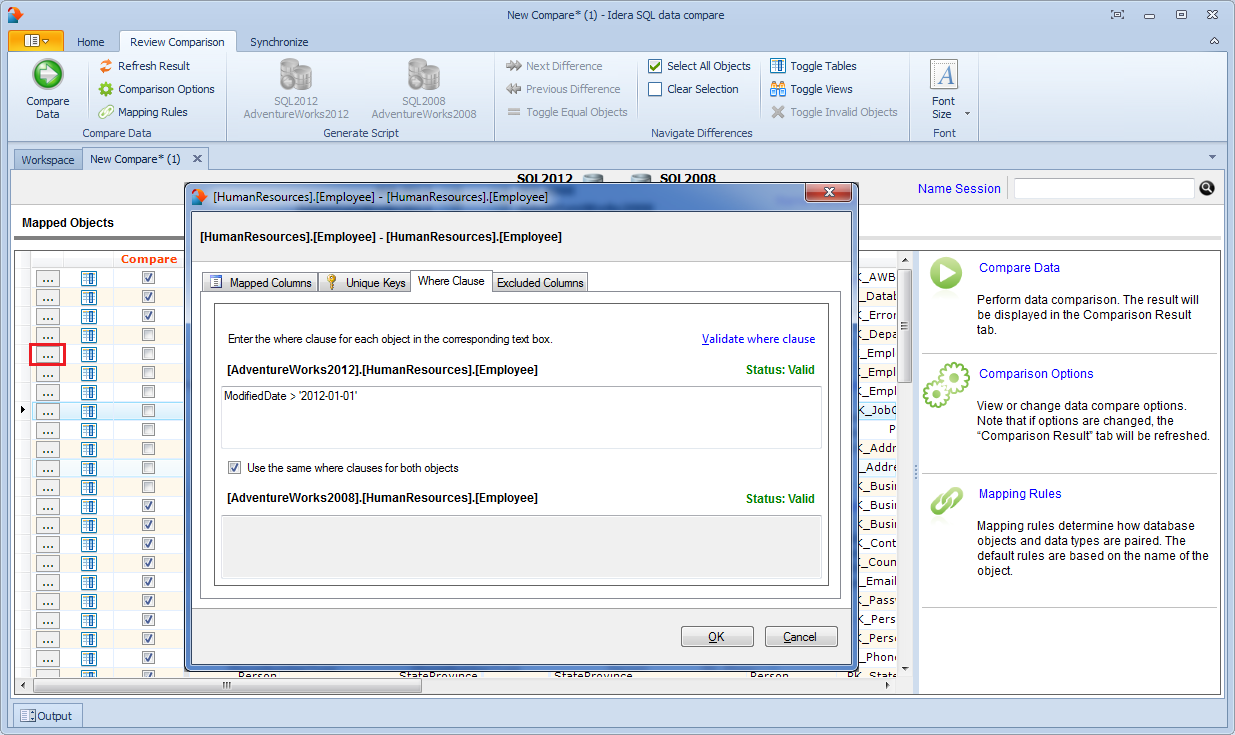Open the Excluded Columns tab
The height and width of the screenshot is (735, 1235).
pos(540,283)
